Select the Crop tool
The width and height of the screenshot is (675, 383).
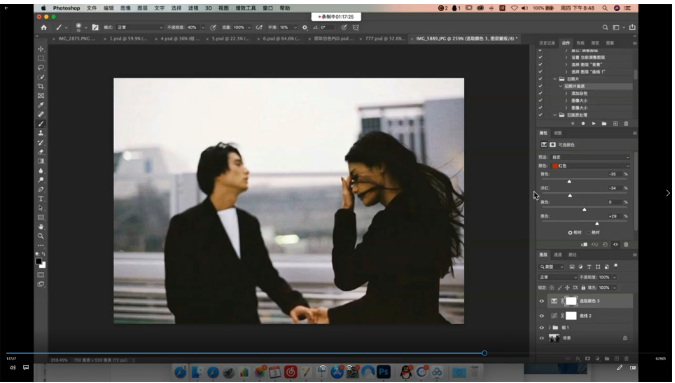(x=41, y=86)
